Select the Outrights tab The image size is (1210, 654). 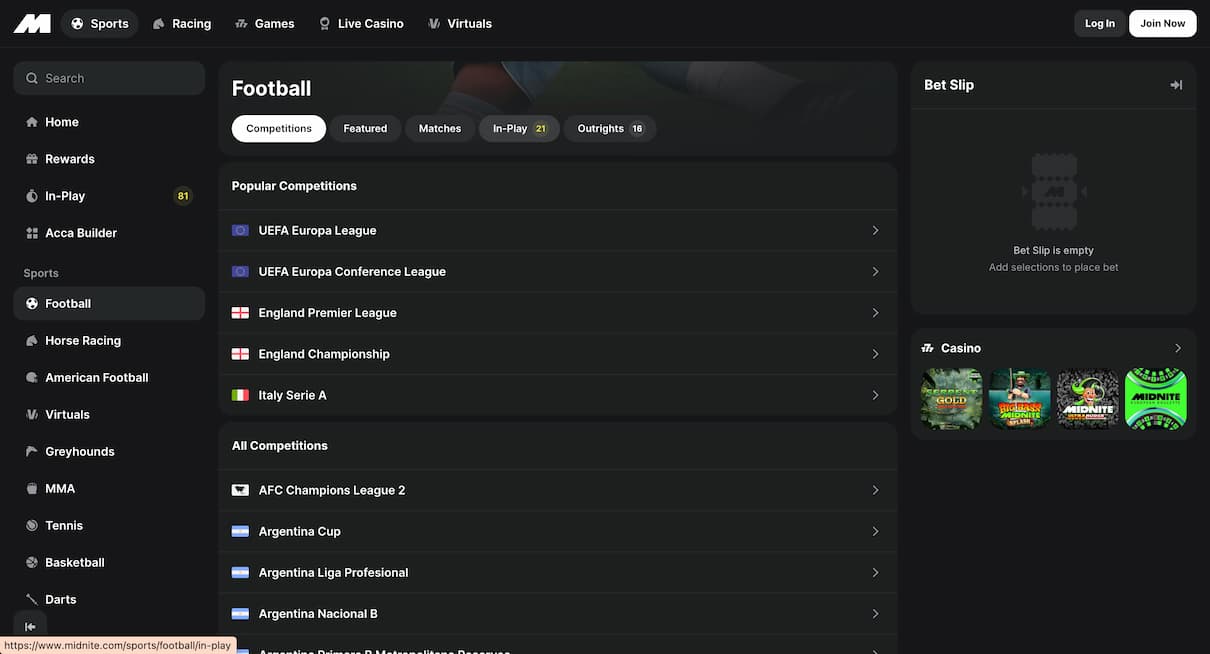click(x=610, y=129)
